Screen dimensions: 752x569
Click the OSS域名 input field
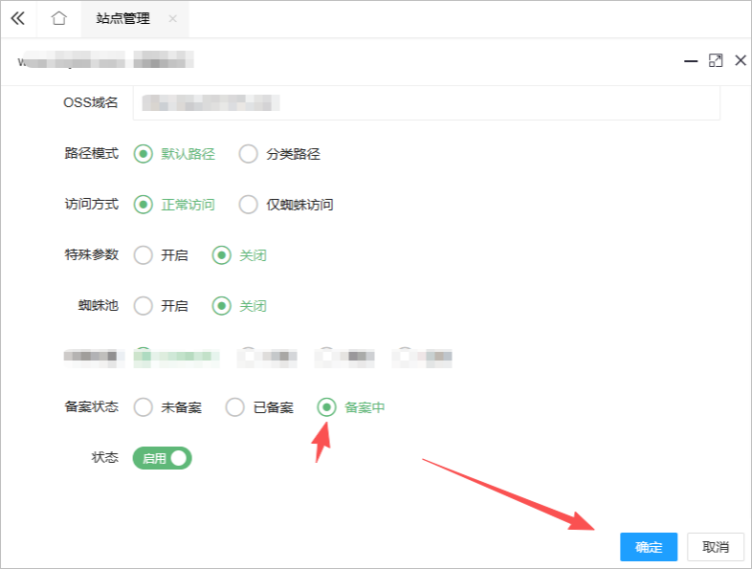point(426,103)
